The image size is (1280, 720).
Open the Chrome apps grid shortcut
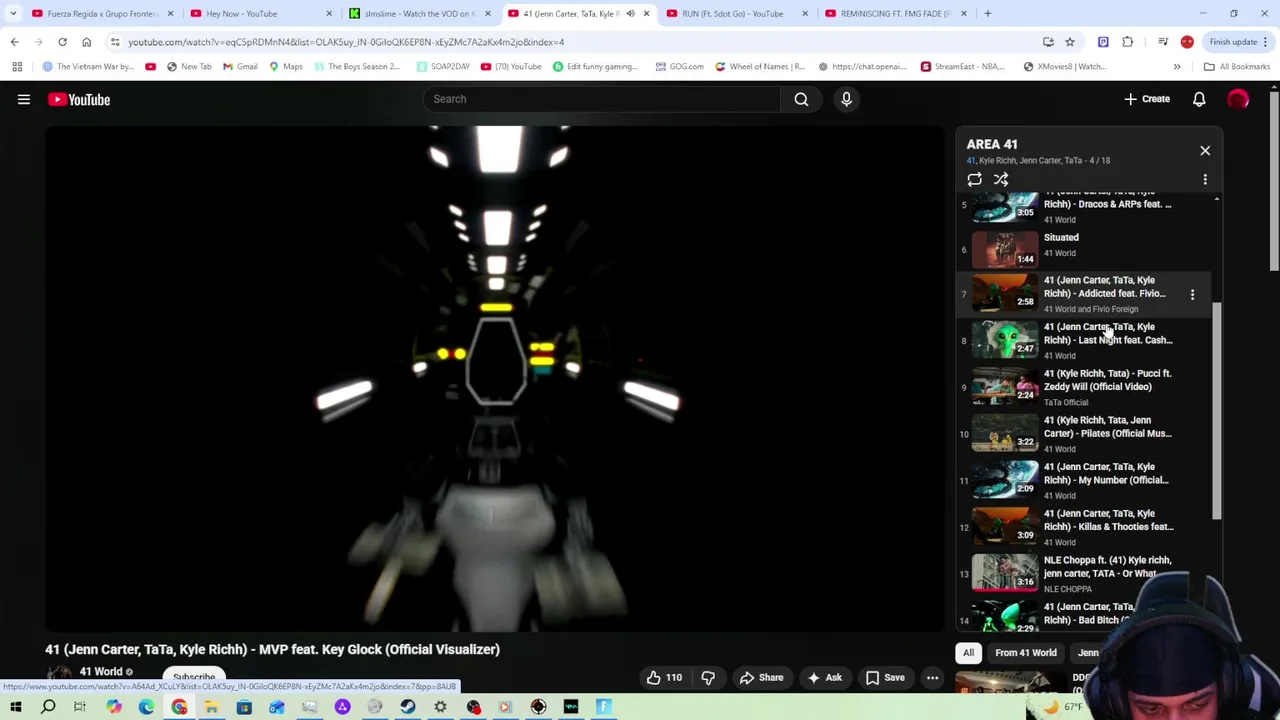(17, 67)
